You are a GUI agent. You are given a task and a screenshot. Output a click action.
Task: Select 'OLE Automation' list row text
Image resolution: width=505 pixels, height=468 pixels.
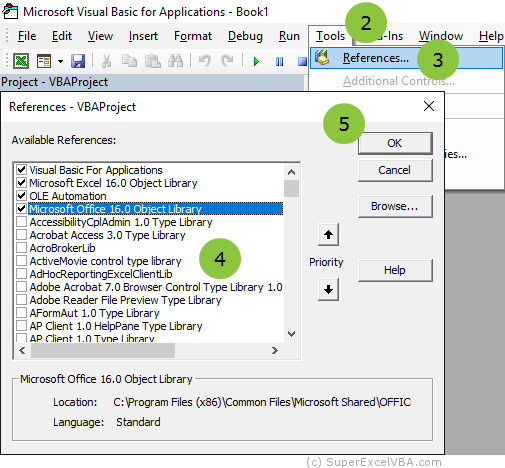coord(68,196)
